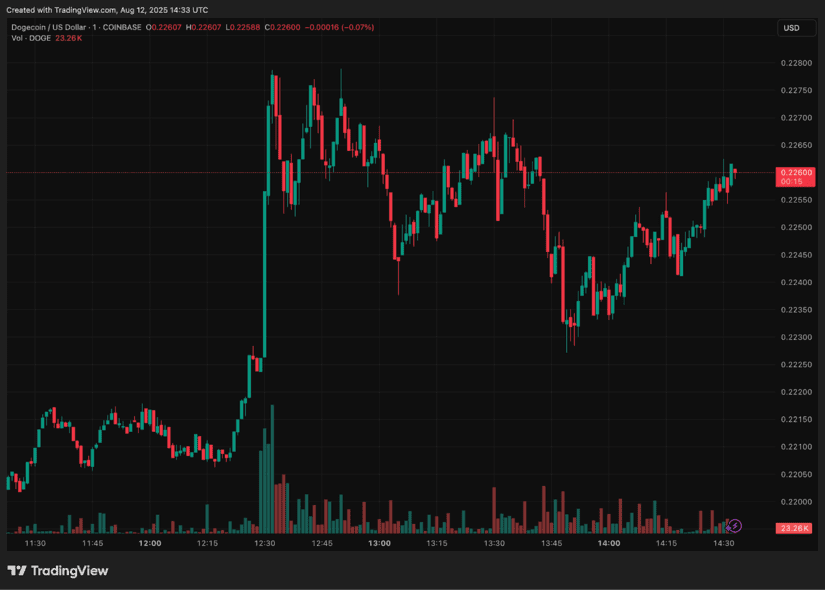Viewport: 825px width, 590px height.
Task: Click the 12:30 time axis label
Action: (265, 543)
